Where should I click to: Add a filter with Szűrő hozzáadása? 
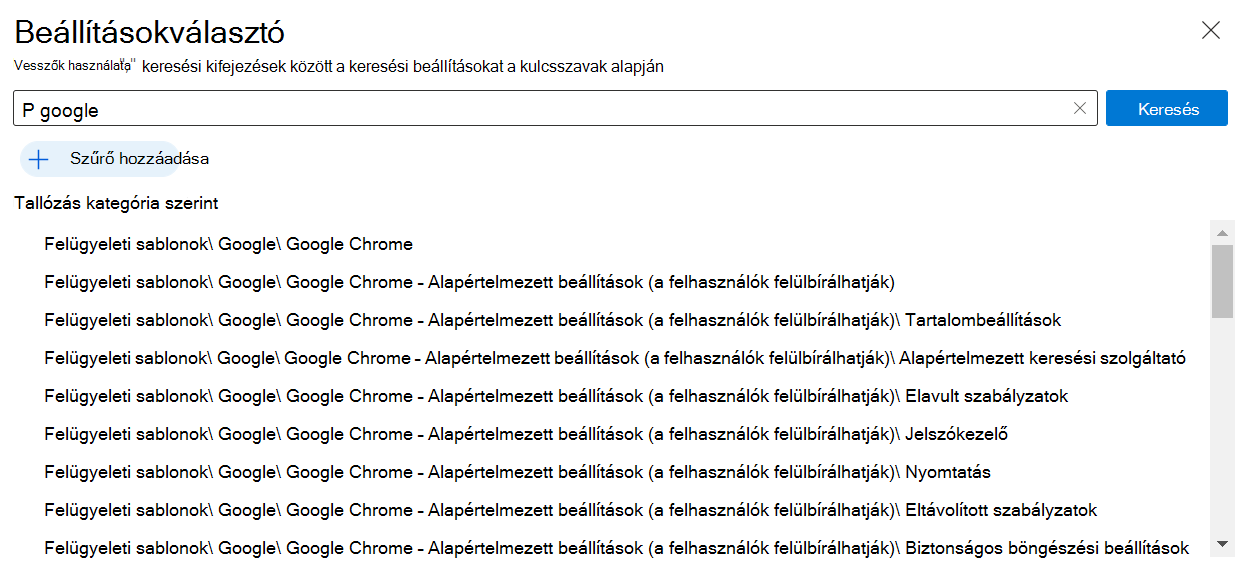pyautogui.click(x=115, y=159)
